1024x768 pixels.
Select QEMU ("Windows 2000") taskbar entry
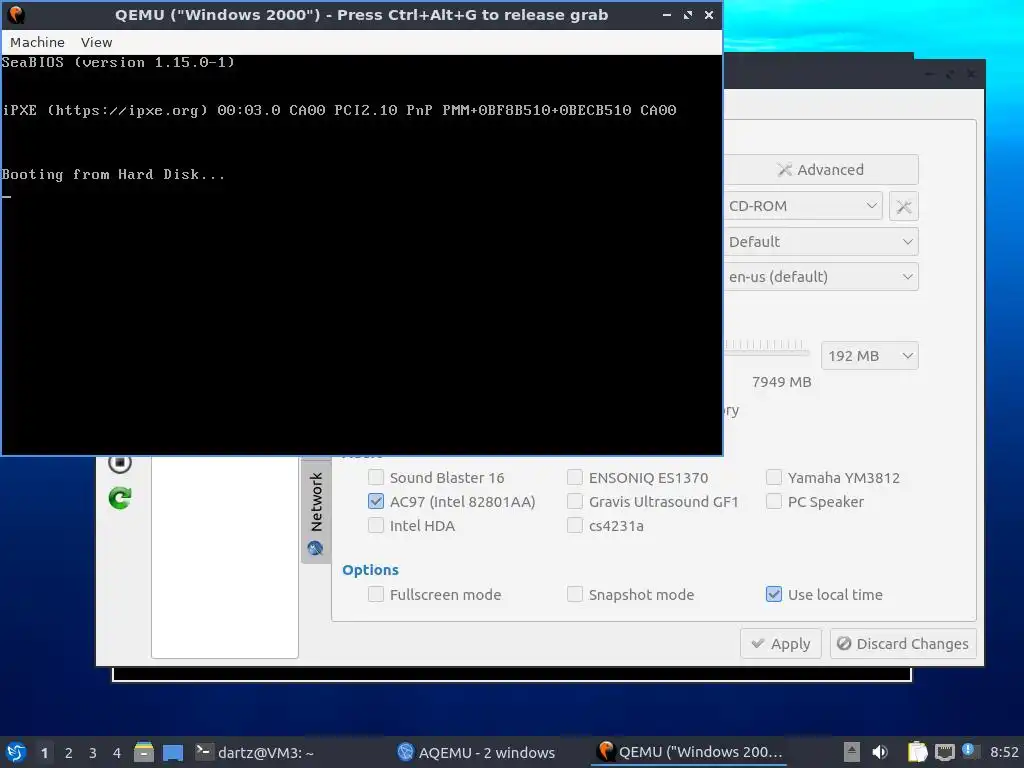[690, 752]
